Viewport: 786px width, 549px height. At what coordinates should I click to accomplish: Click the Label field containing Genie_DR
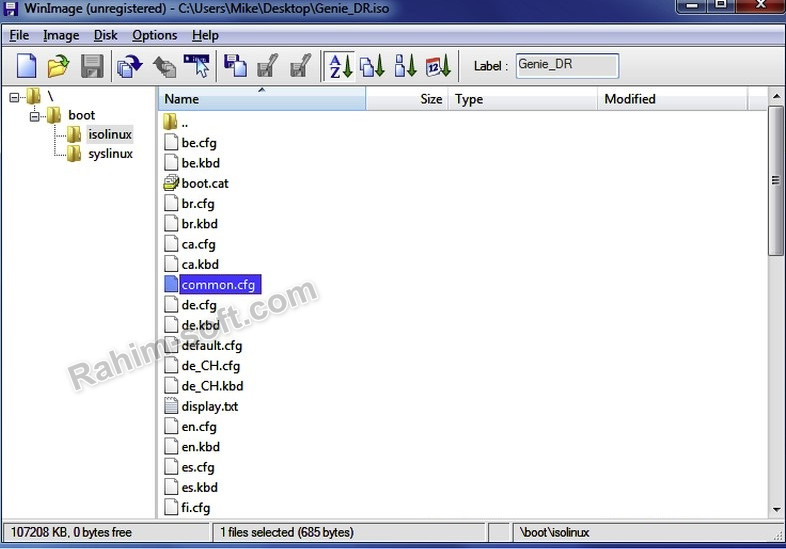pos(567,65)
